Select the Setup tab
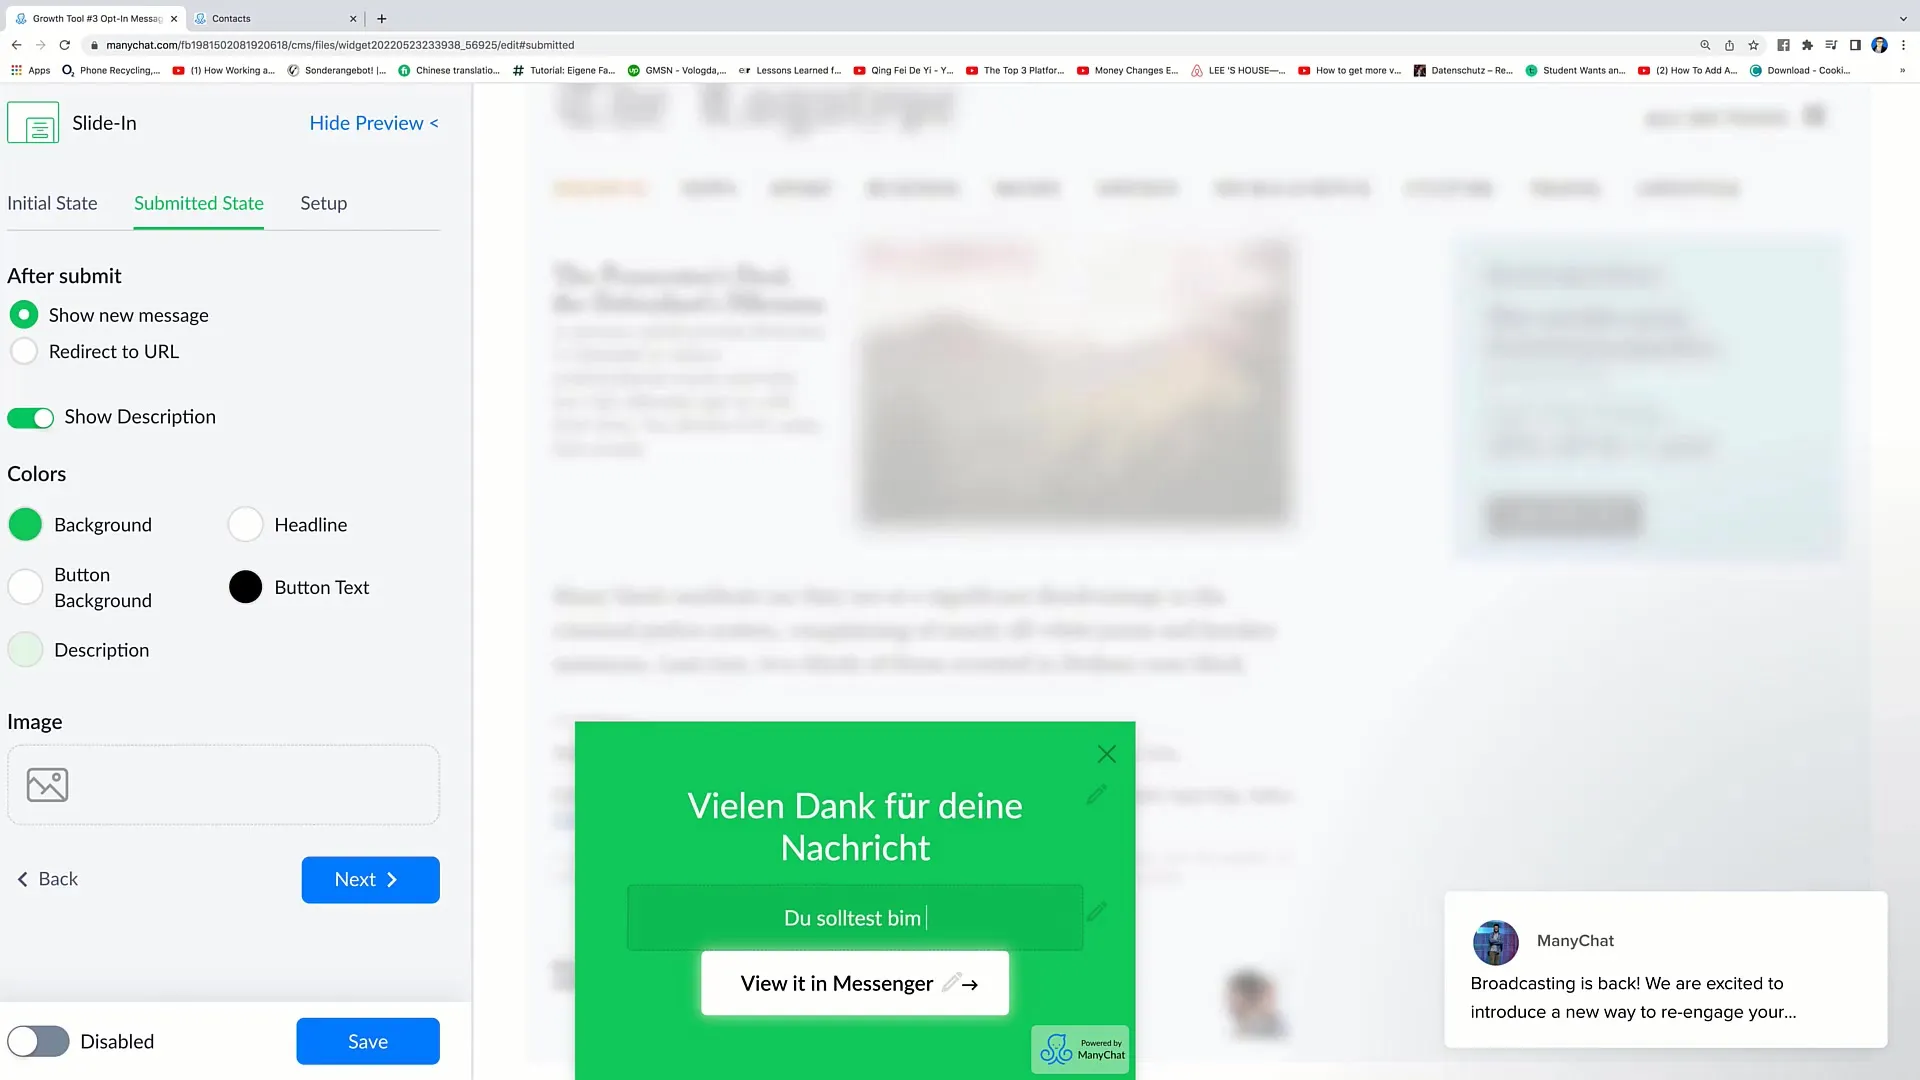The width and height of the screenshot is (1920, 1080). [323, 202]
